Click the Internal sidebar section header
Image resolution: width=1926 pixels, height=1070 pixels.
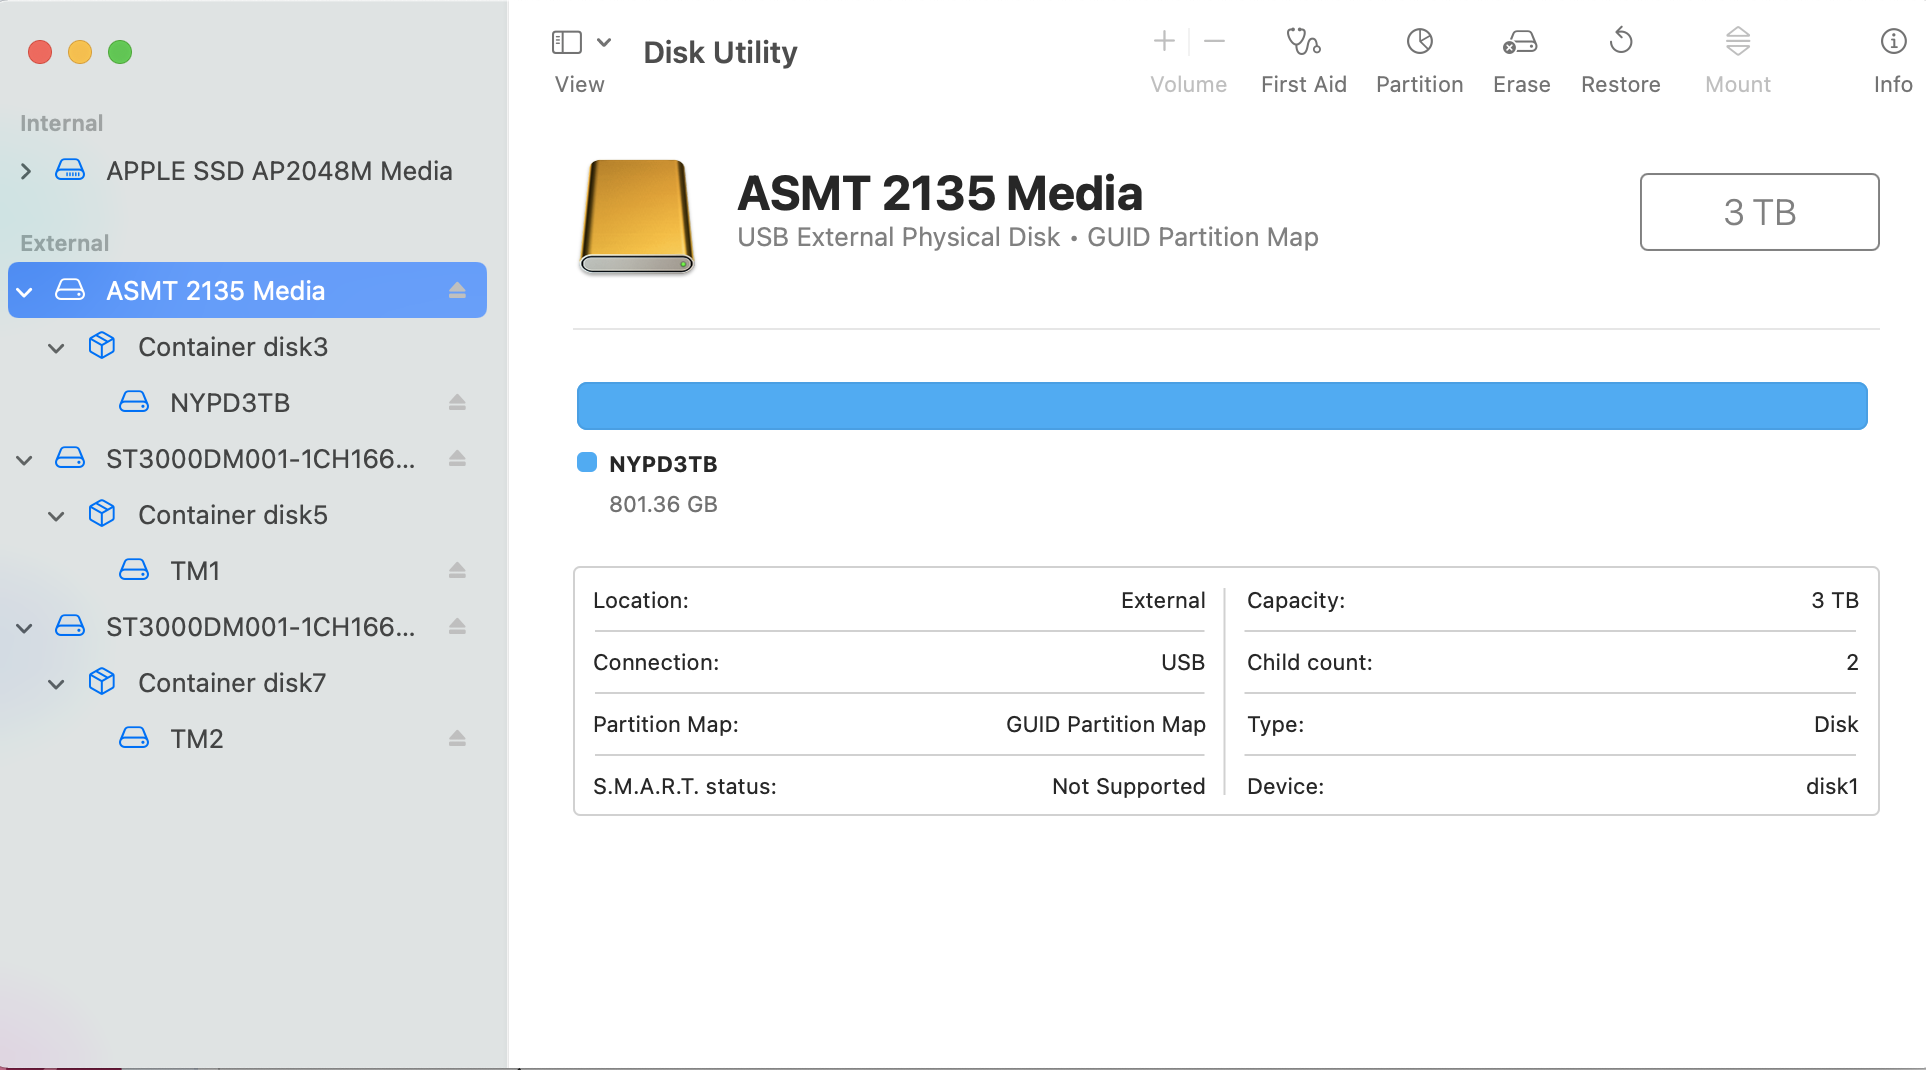click(61, 123)
